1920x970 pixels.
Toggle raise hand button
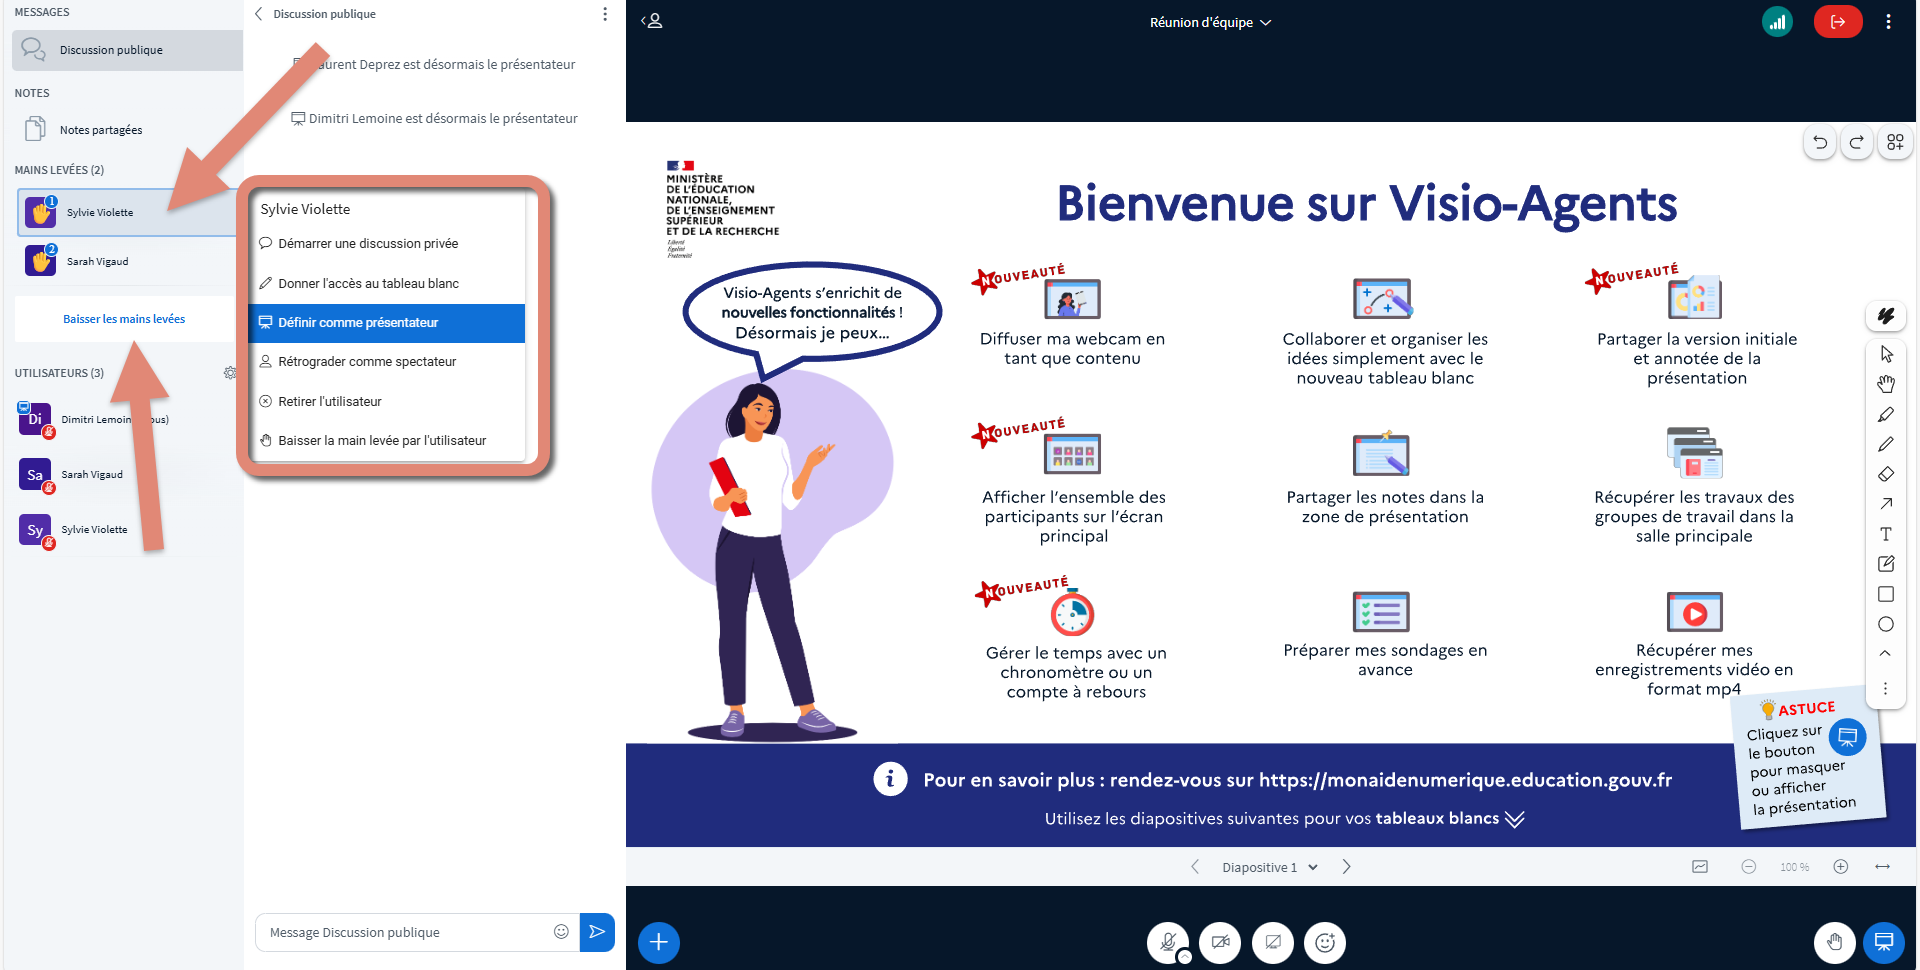coord(1835,942)
